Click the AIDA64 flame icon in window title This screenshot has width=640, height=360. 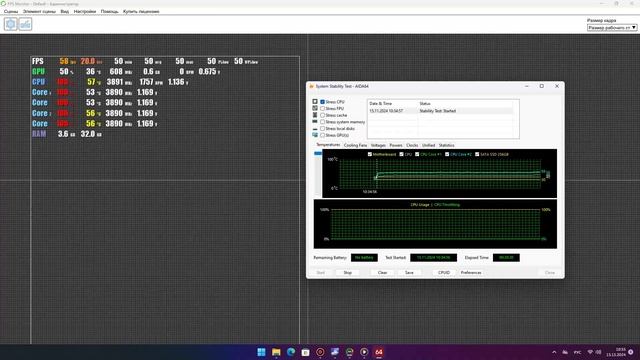[311, 86]
